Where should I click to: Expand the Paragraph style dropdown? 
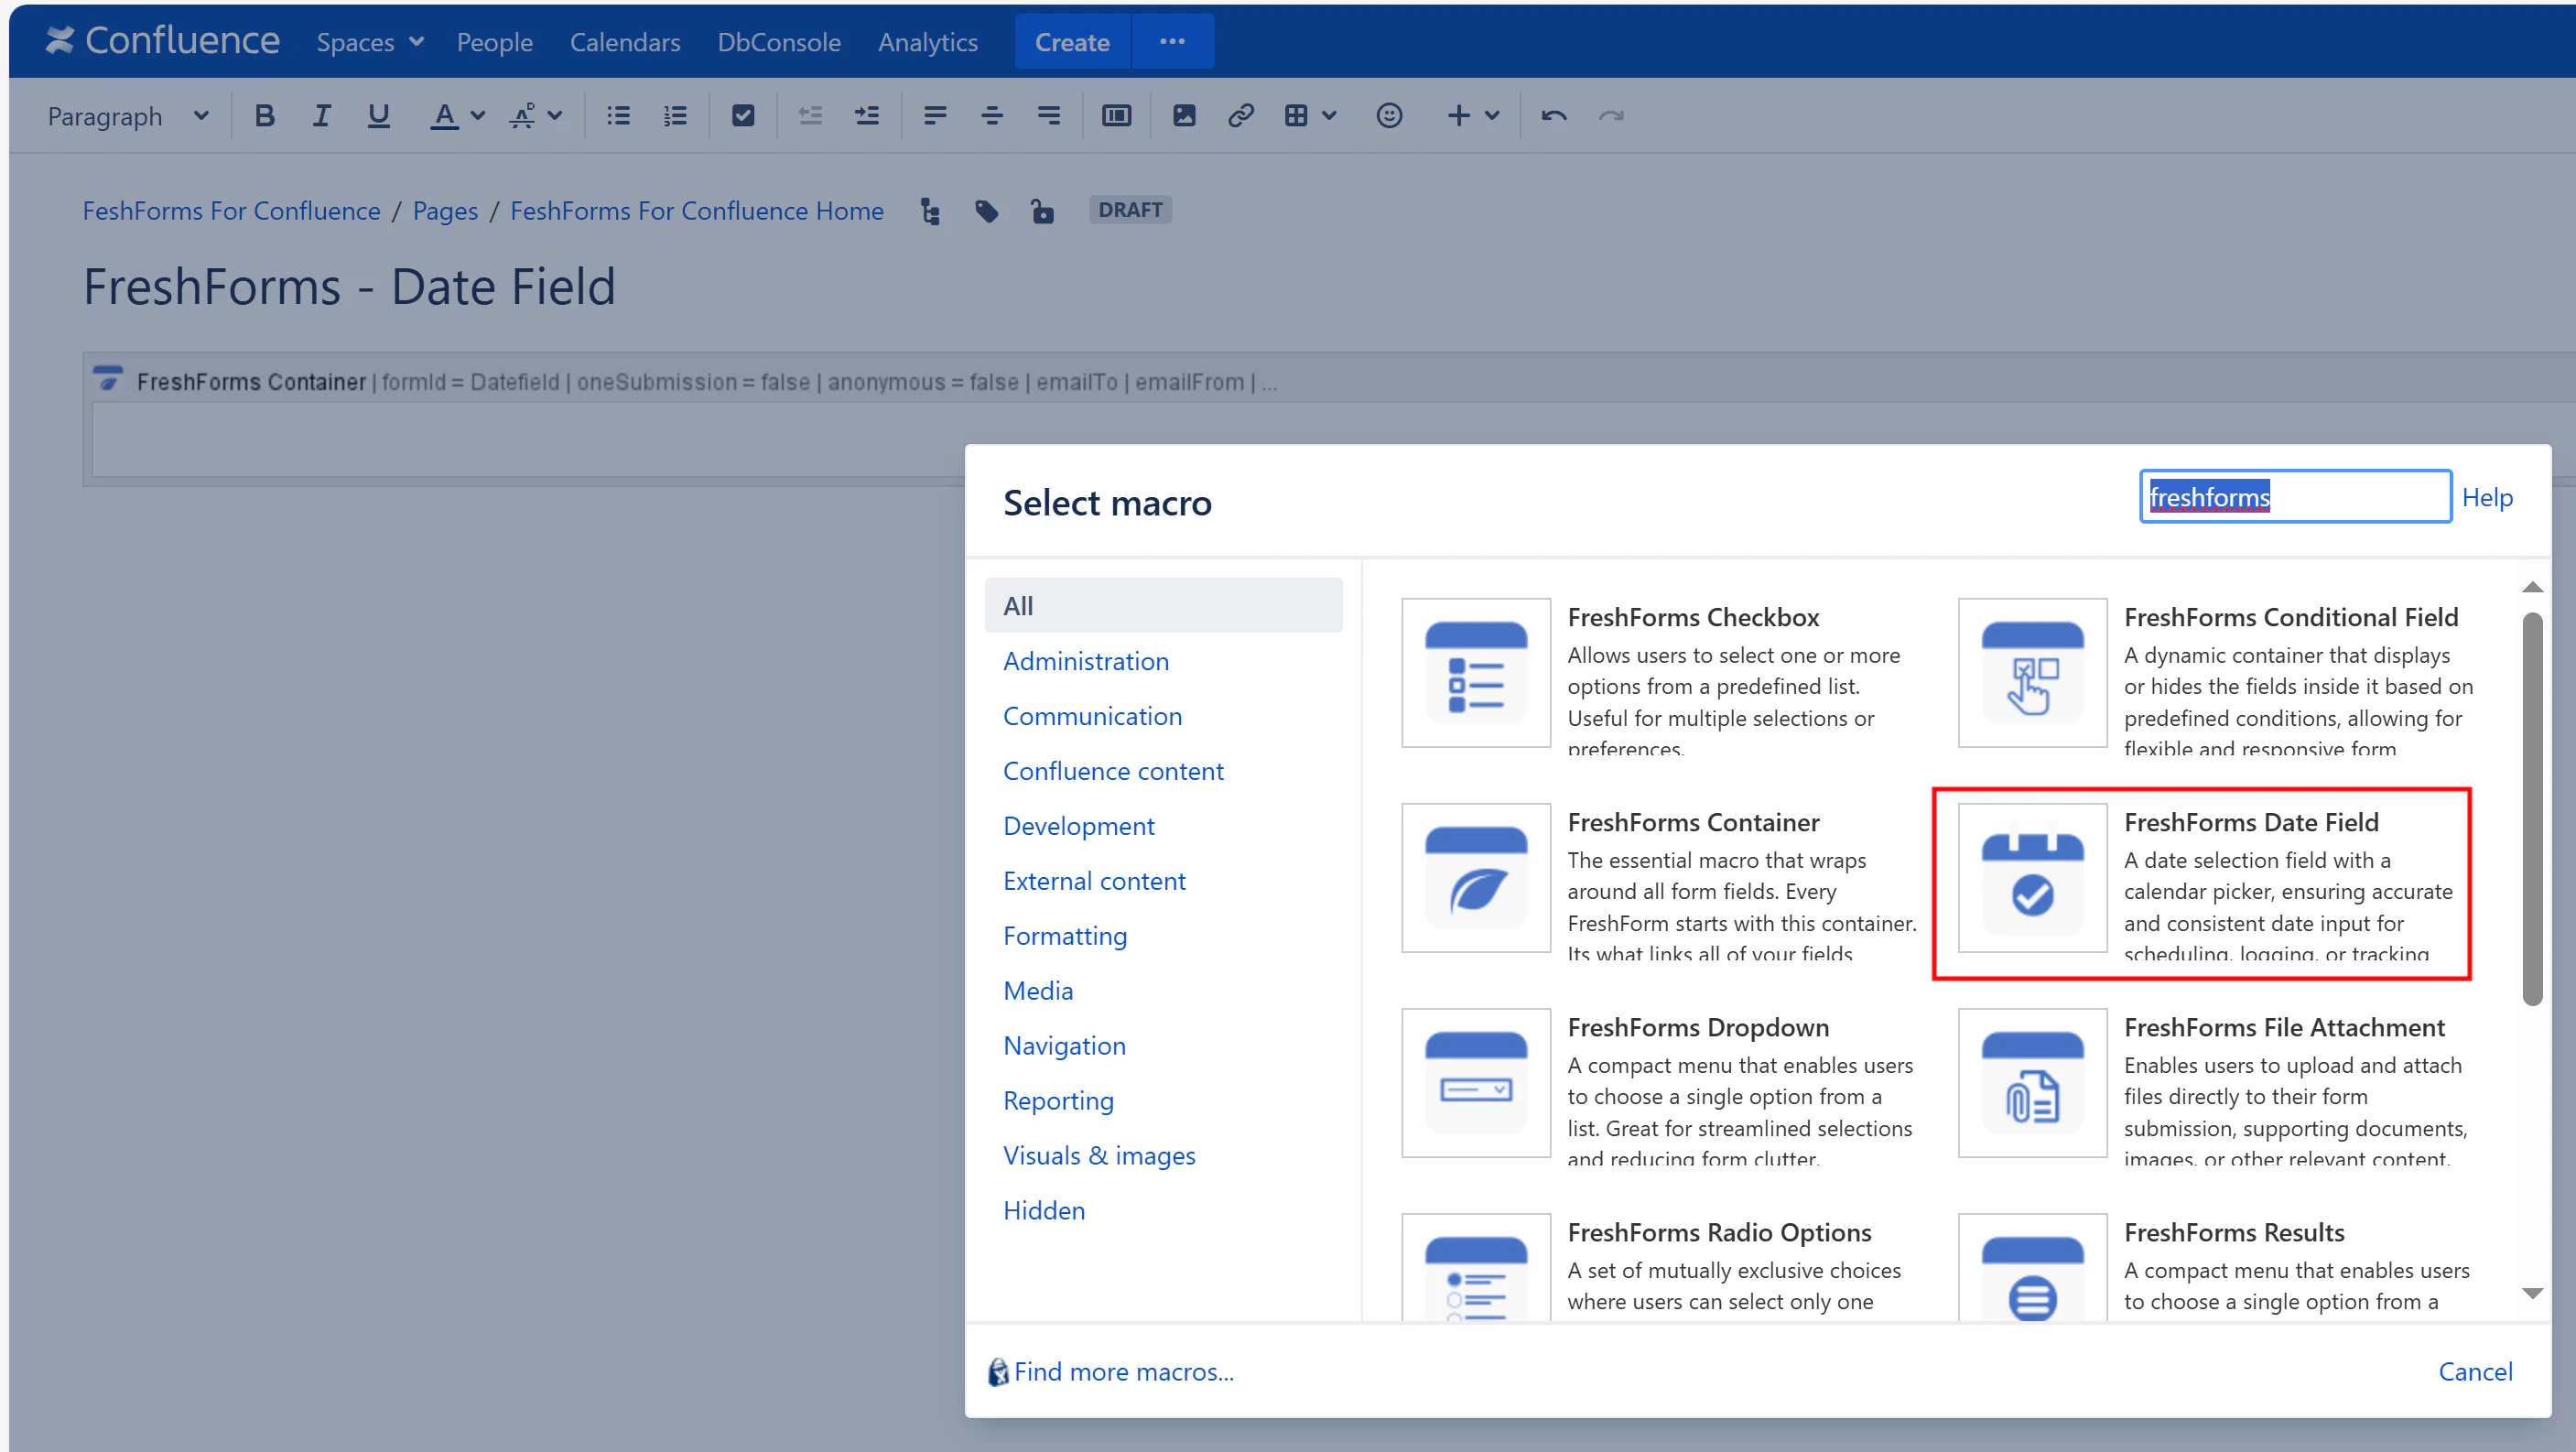tap(128, 116)
